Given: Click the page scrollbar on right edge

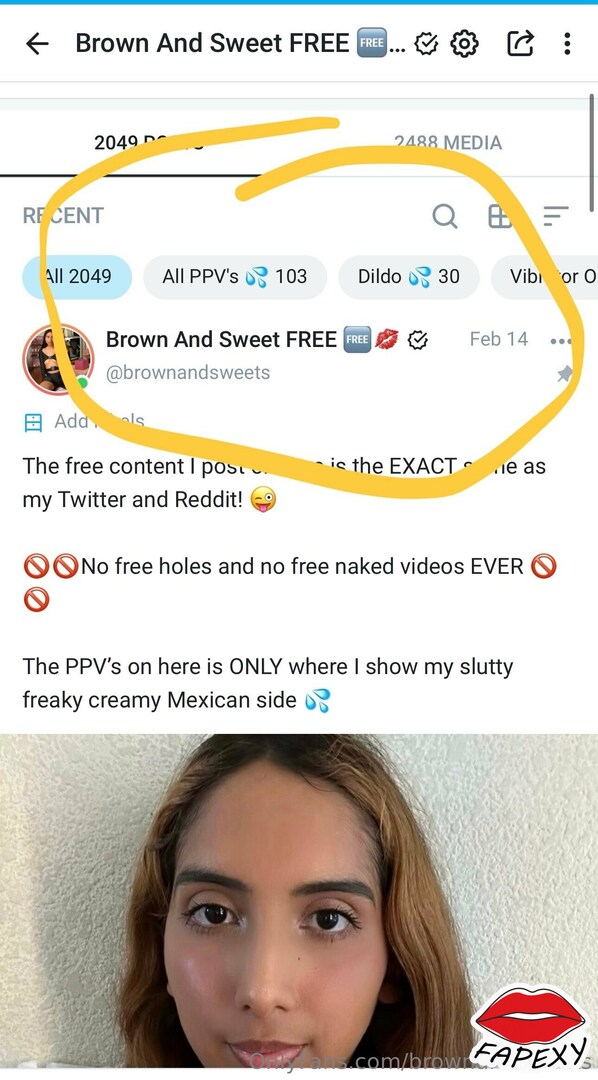Looking at the screenshot, I should pyautogui.click(x=592, y=152).
